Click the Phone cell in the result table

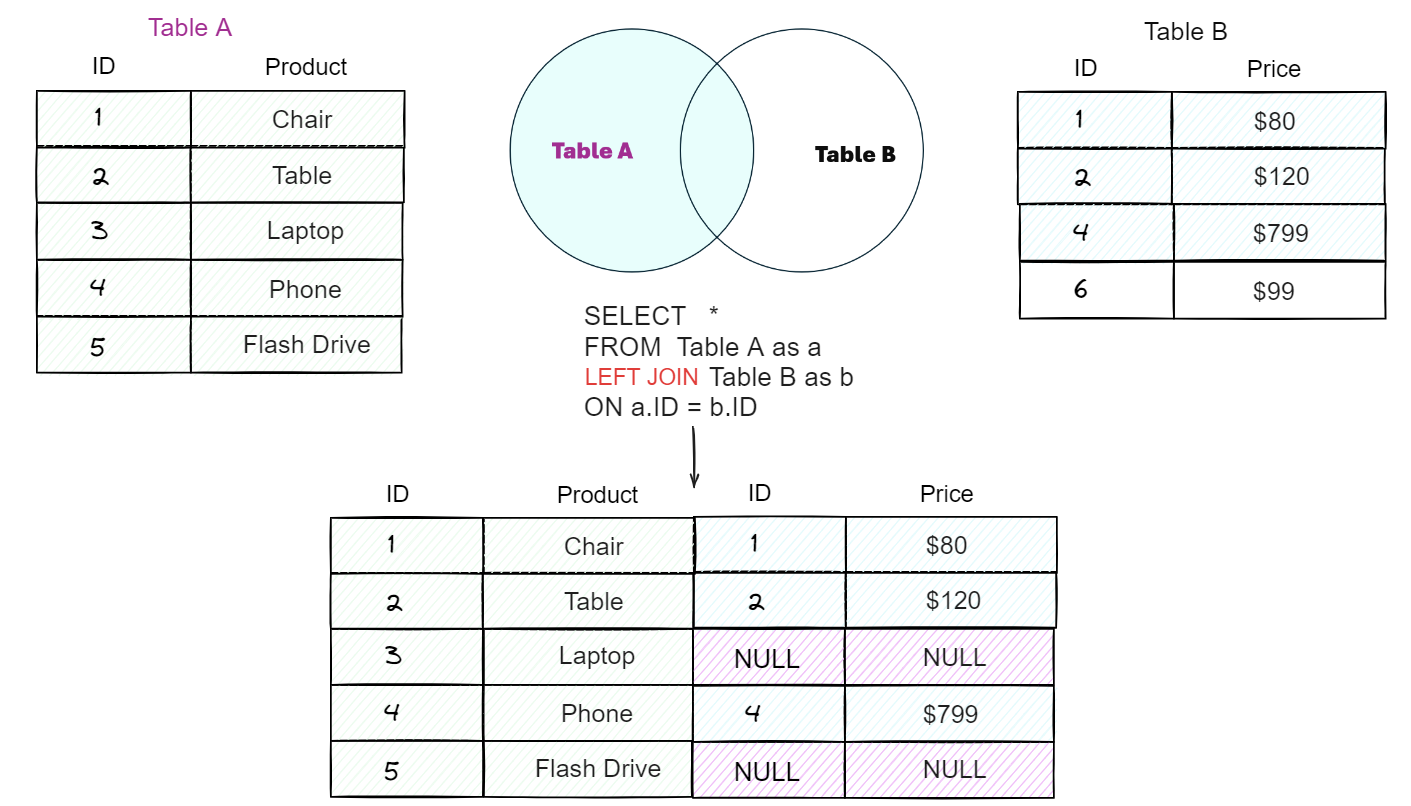[x=596, y=714]
